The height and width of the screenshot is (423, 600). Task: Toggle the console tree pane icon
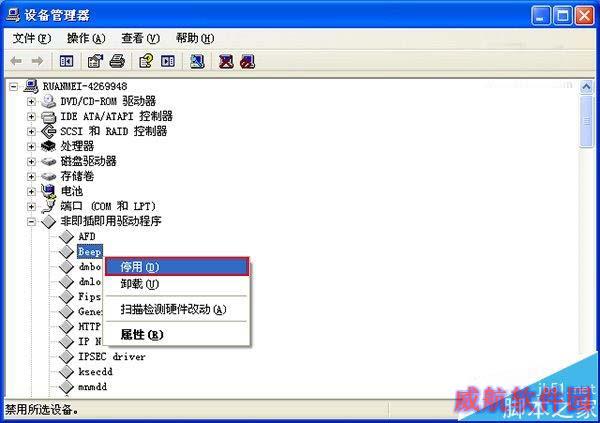(67, 61)
